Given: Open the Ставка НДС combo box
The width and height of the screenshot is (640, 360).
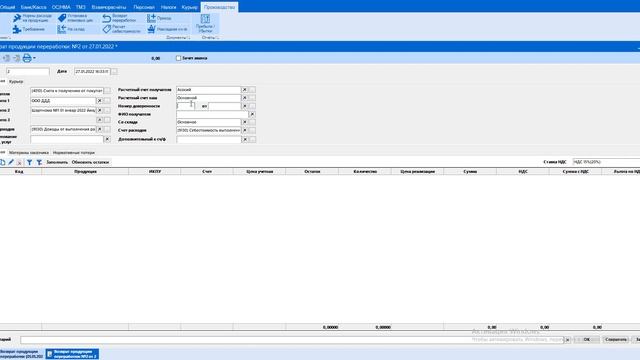Looking at the screenshot, I should tap(606, 162).
